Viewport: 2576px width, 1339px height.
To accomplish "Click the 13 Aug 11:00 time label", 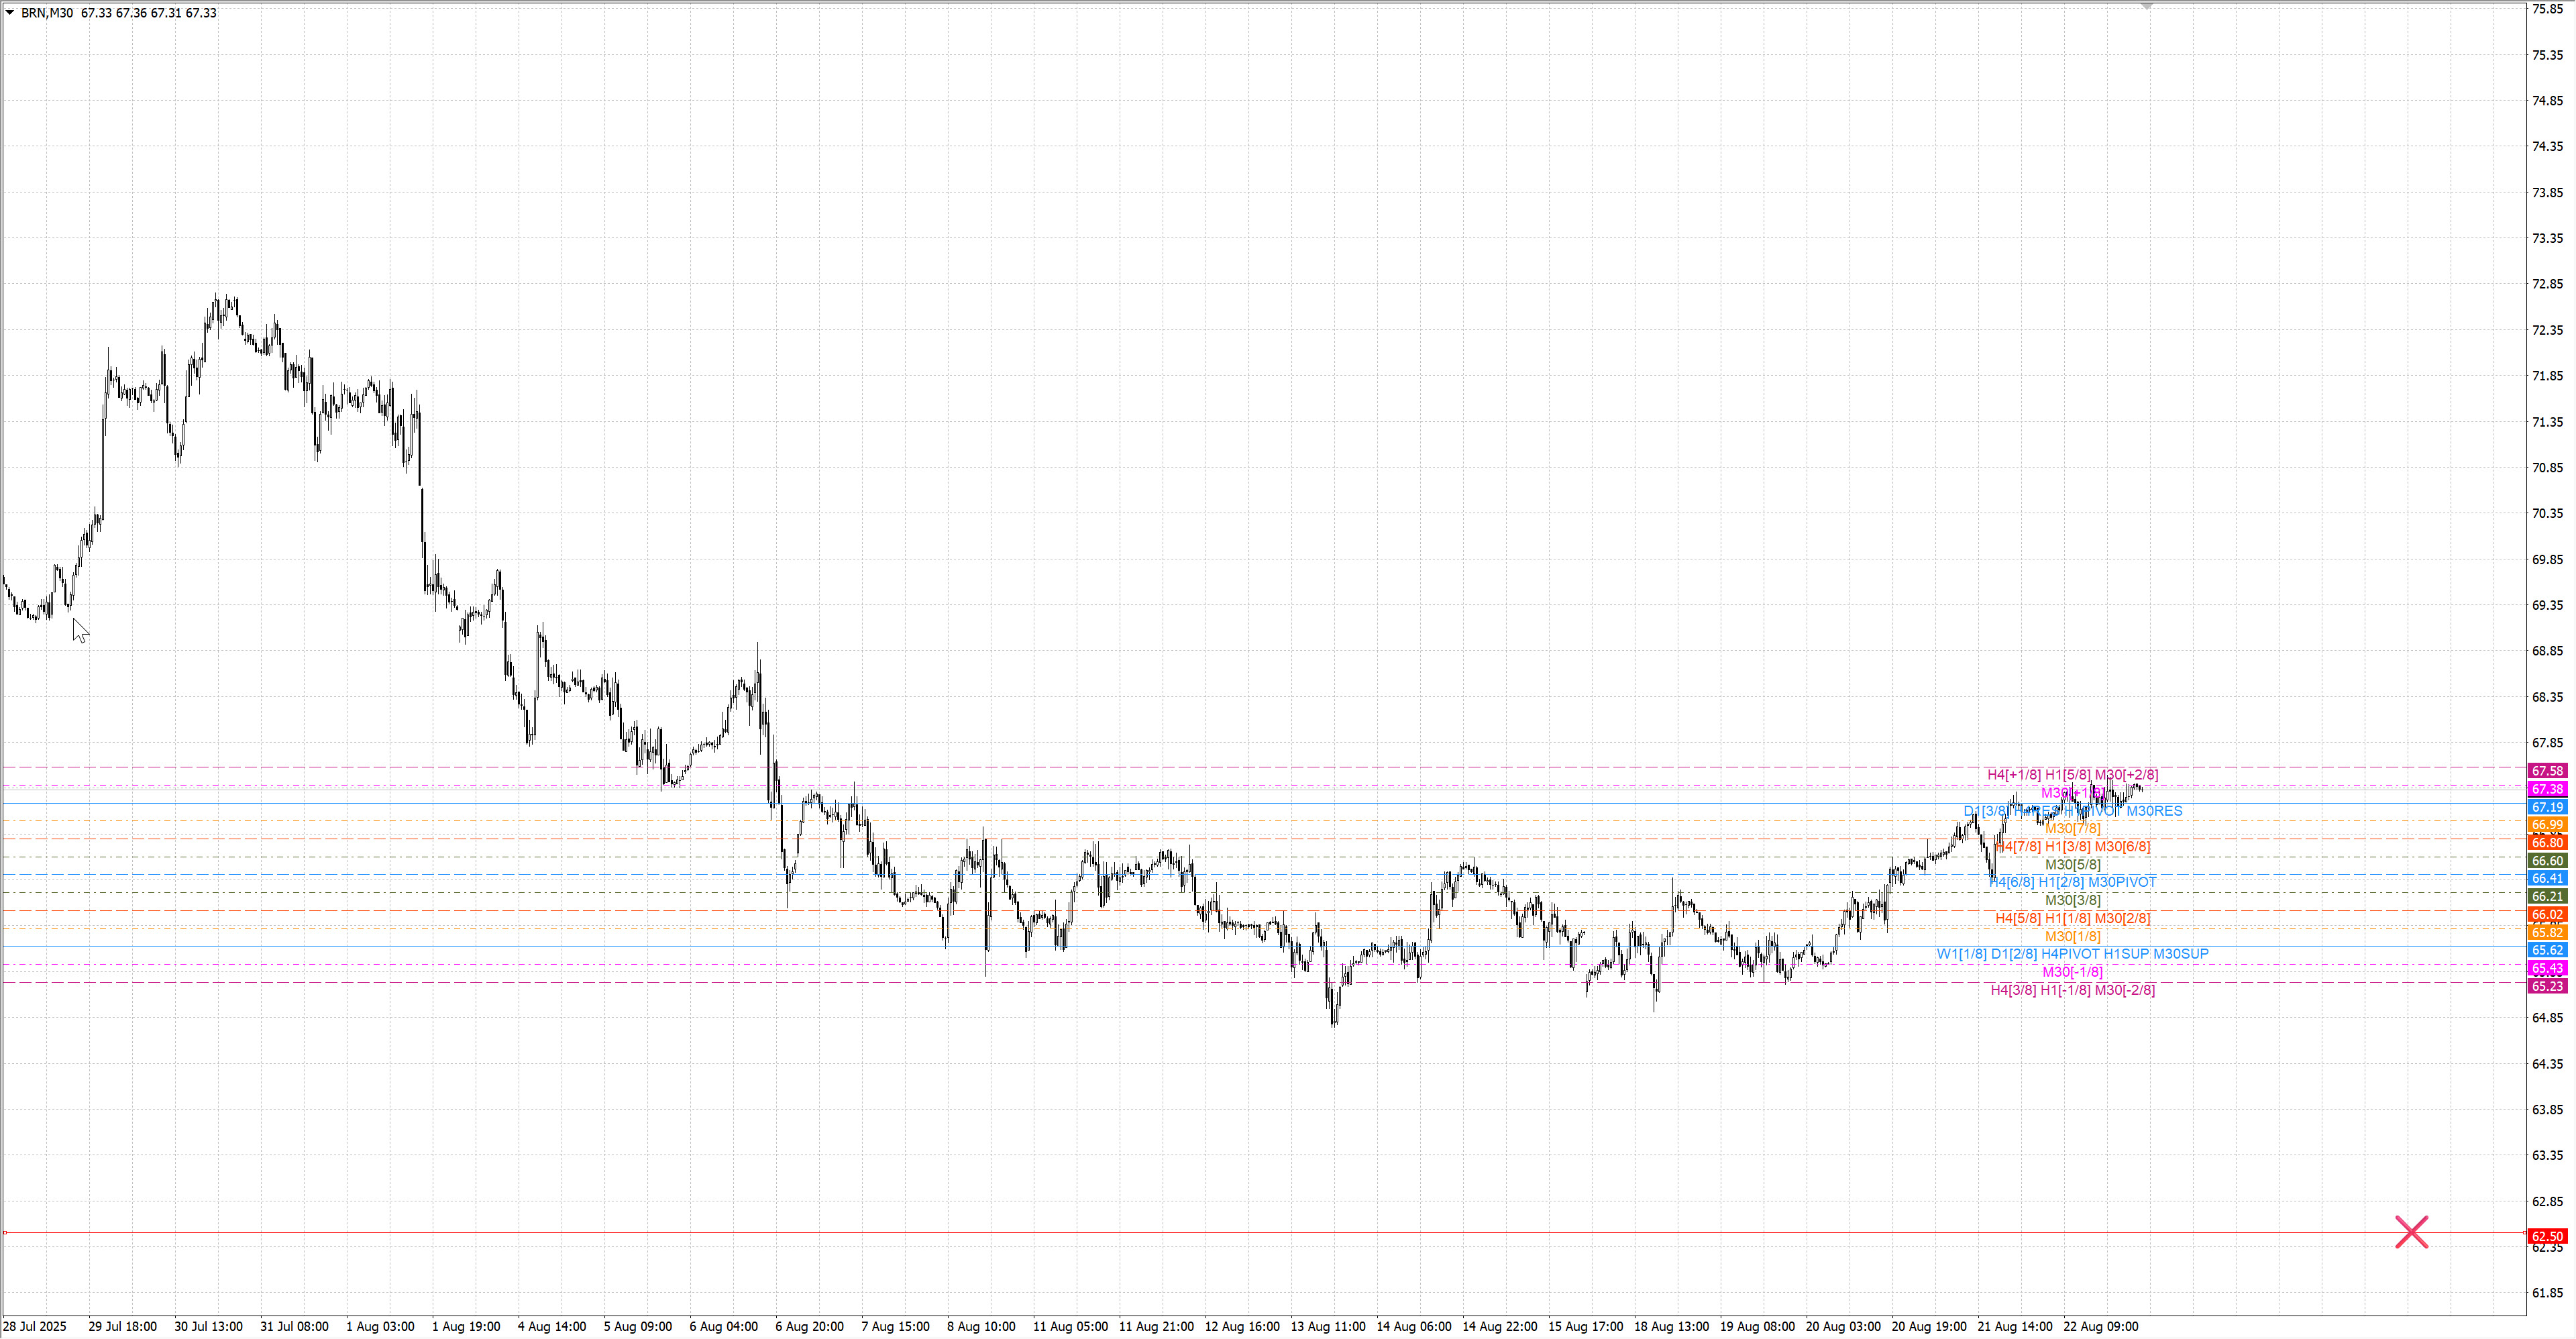I will (1327, 1326).
